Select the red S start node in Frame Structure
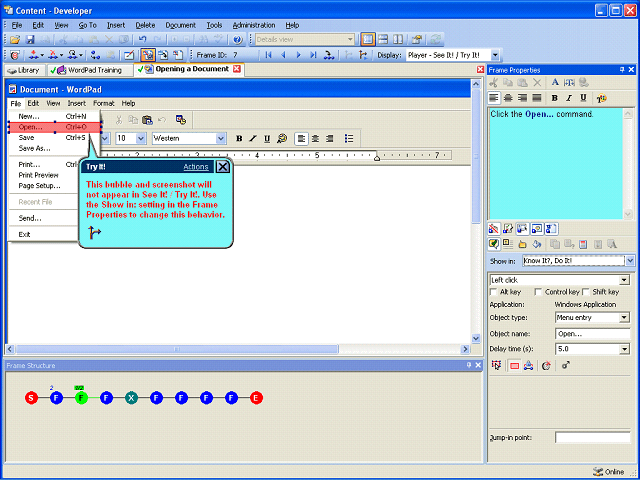The image size is (640, 480). (x=31, y=398)
